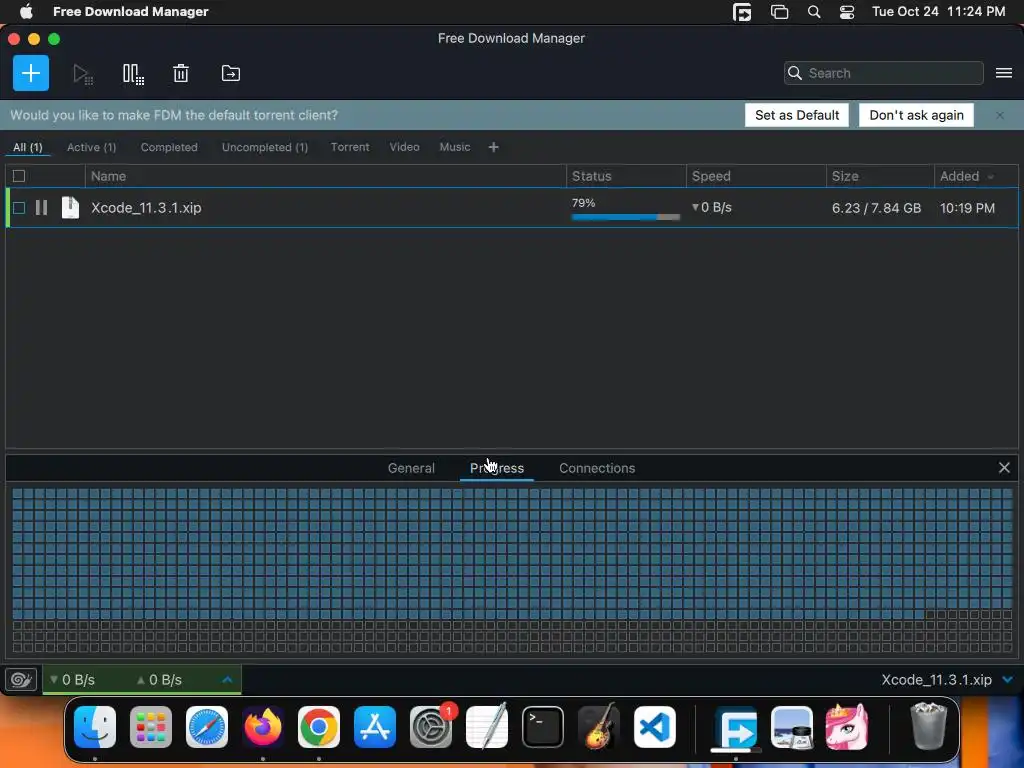Click the download pieces progress map
Image resolution: width=1024 pixels, height=768 pixels.
pyautogui.click(x=512, y=570)
